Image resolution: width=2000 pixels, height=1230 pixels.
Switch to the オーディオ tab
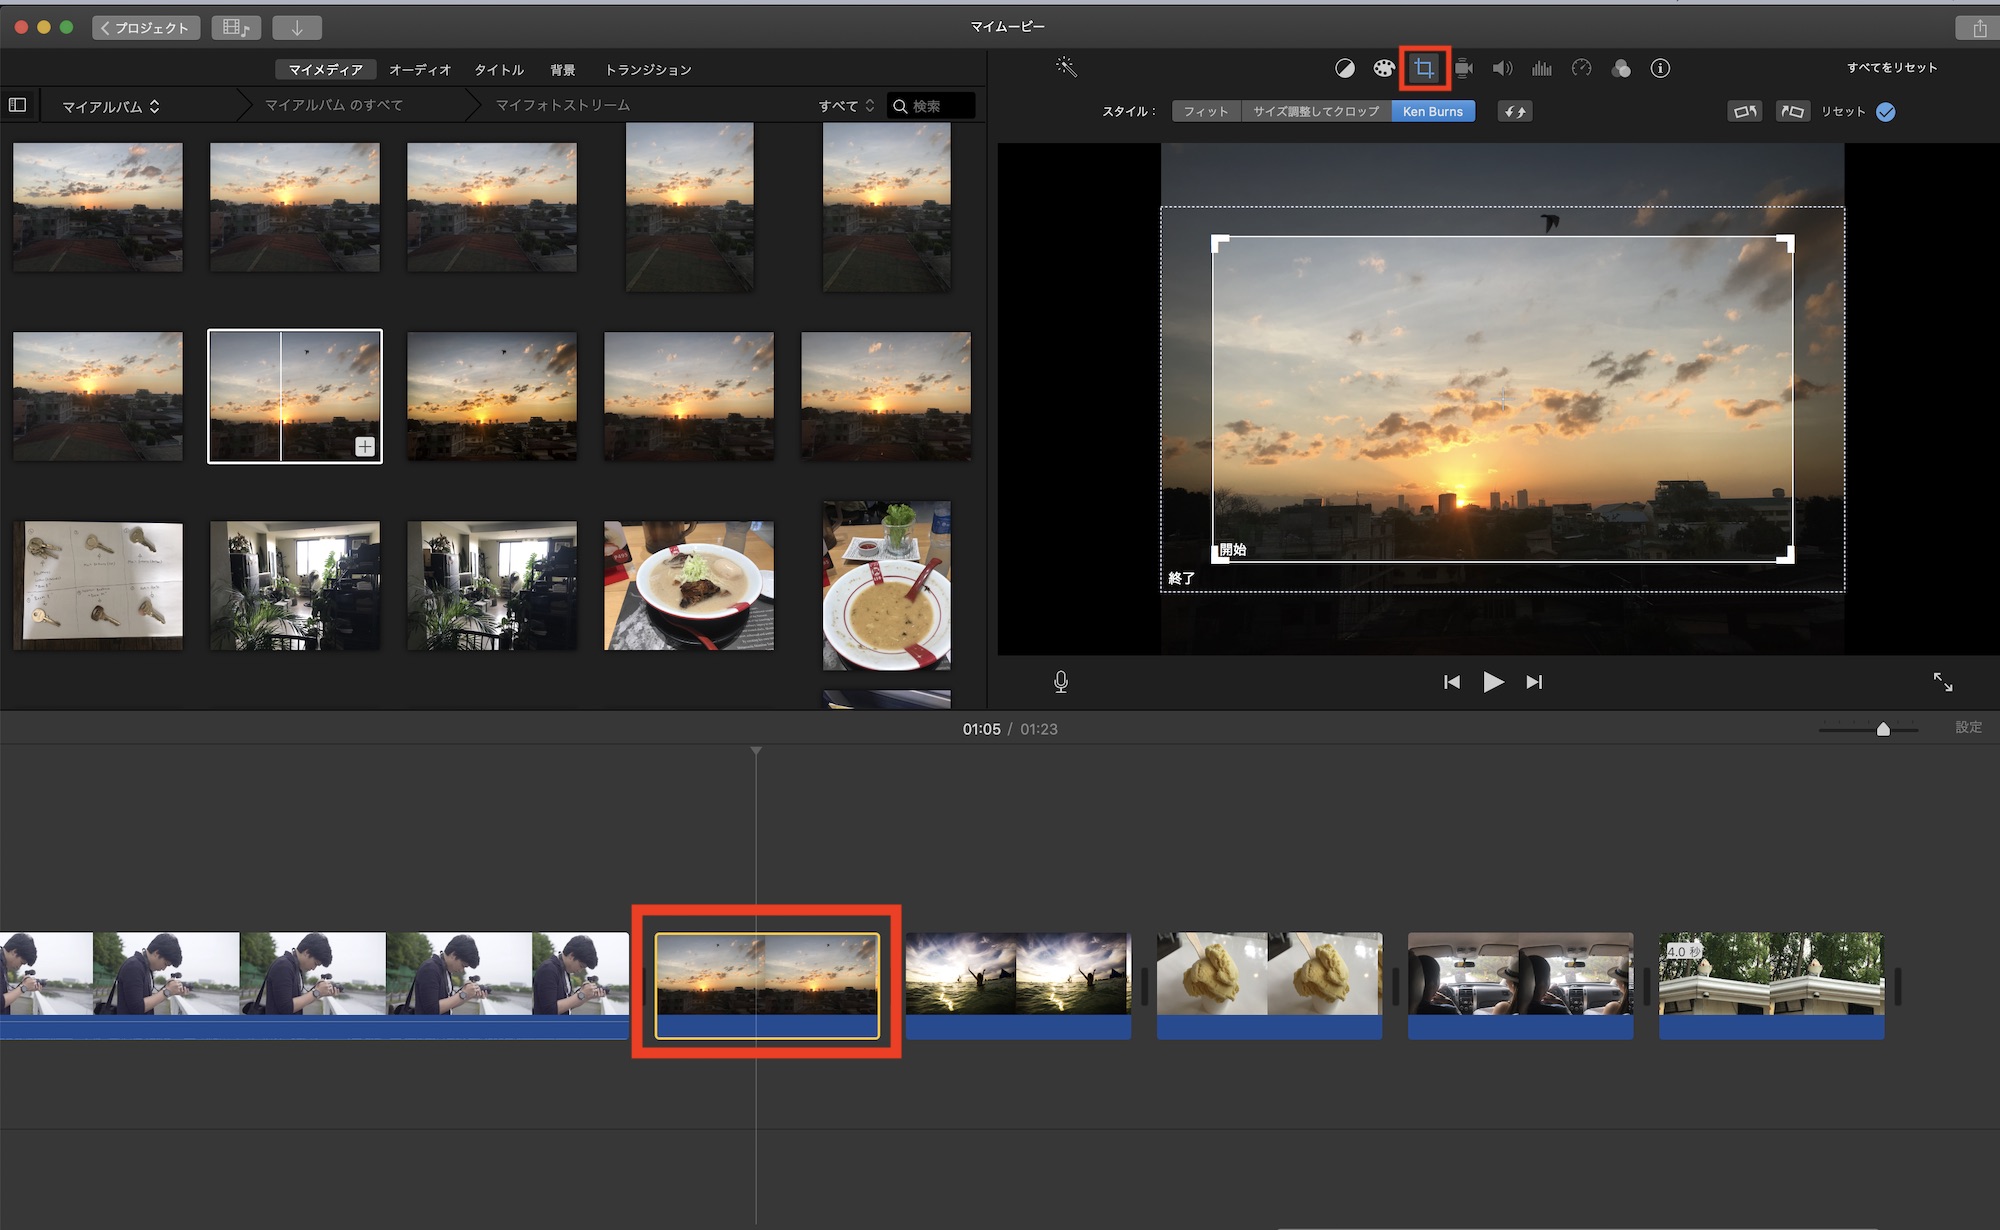click(420, 70)
